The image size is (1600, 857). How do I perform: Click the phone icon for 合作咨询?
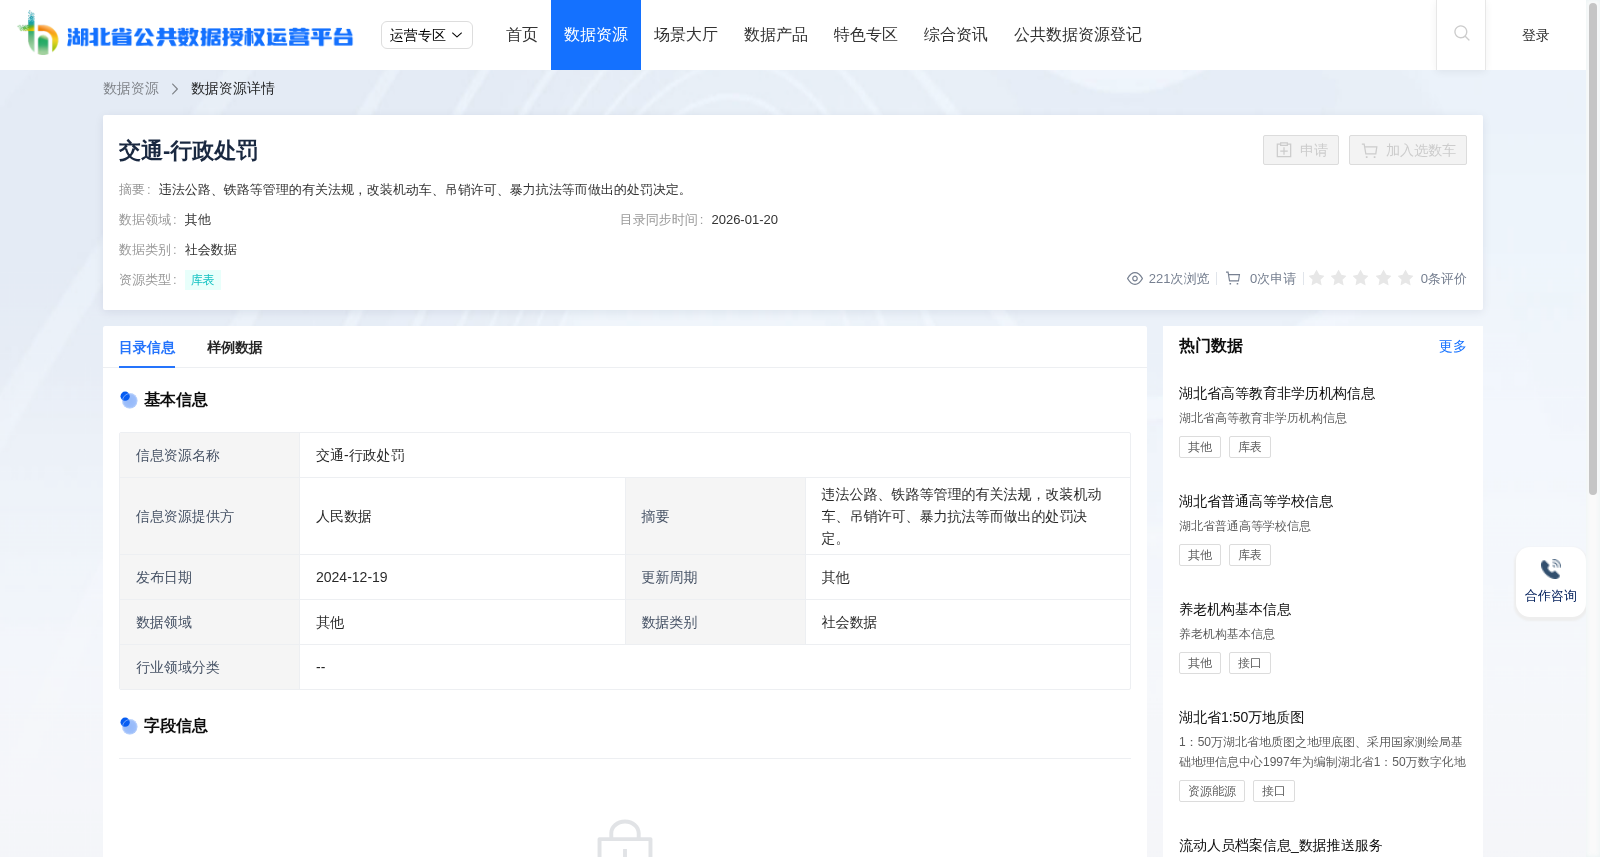coord(1550,569)
